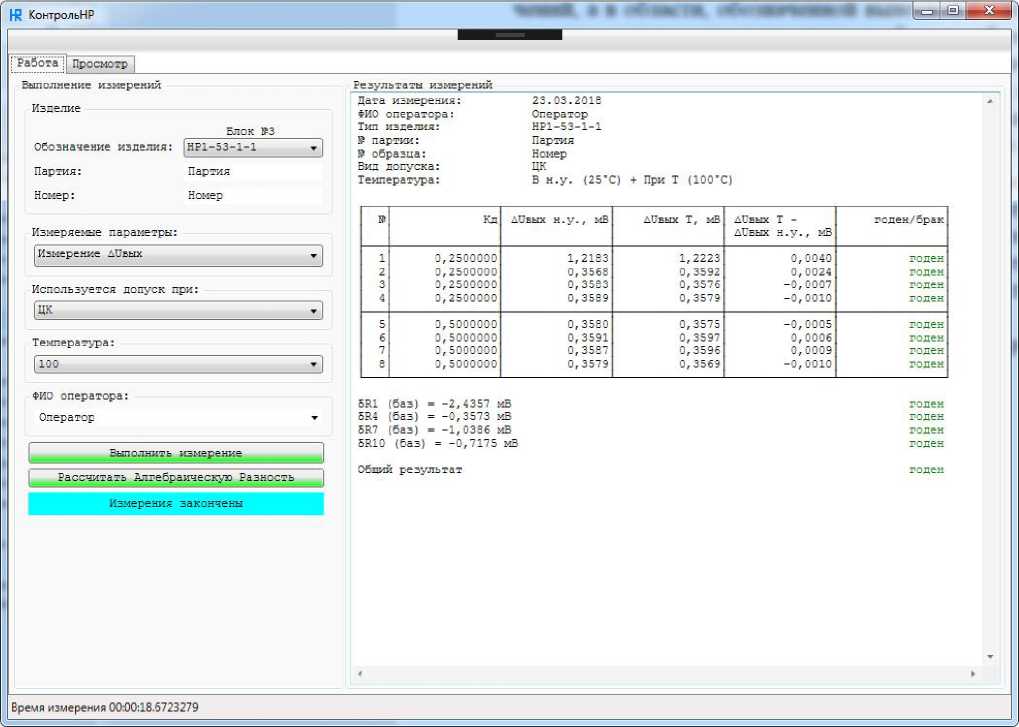Switch to the Просмотр tab
The image size is (1019, 727).
click(101, 64)
